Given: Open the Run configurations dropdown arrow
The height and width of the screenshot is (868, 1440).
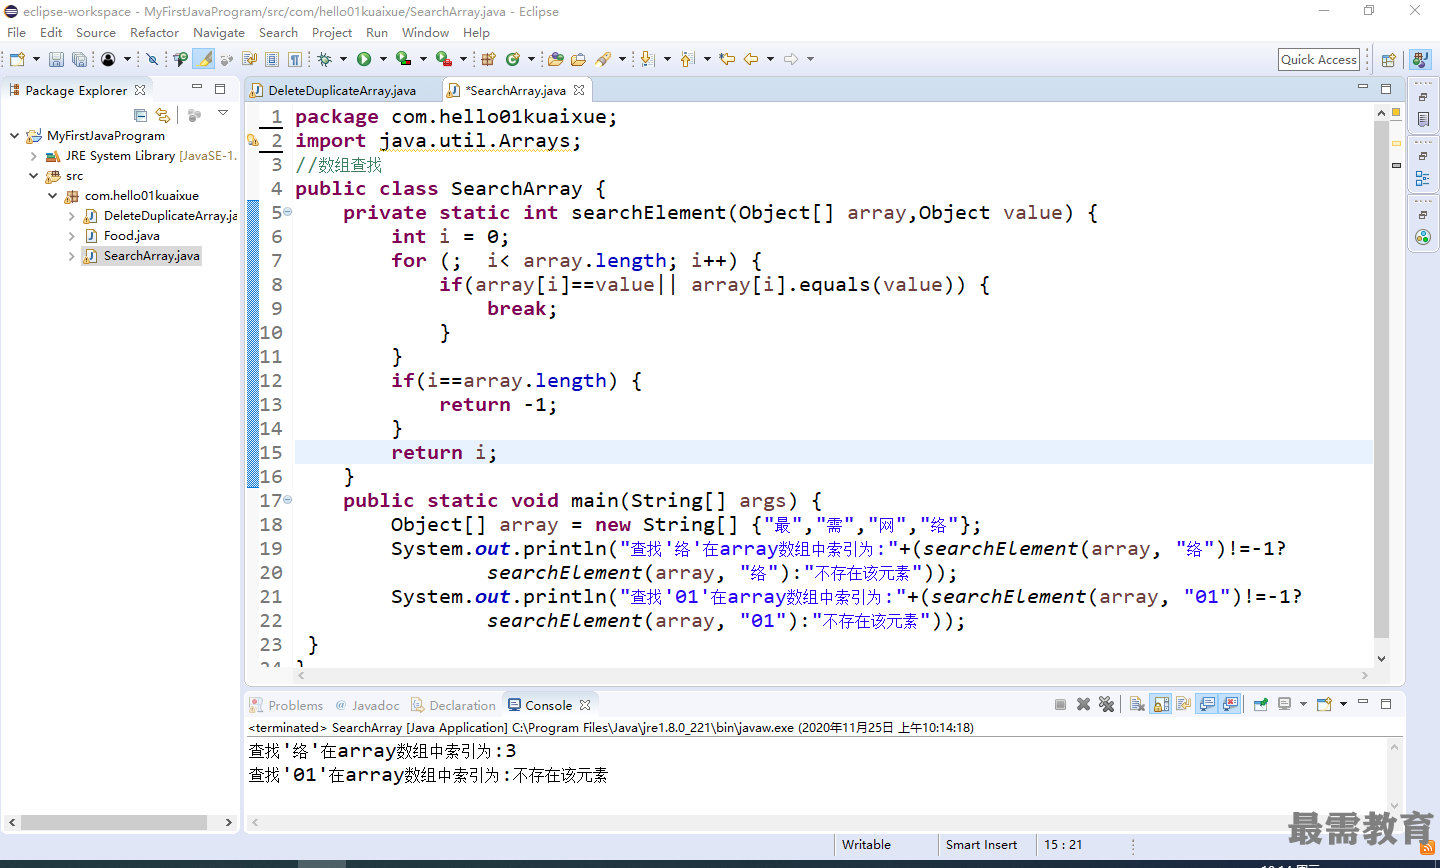Looking at the screenshot, I should pyautogui.click(x=383, y=59).
